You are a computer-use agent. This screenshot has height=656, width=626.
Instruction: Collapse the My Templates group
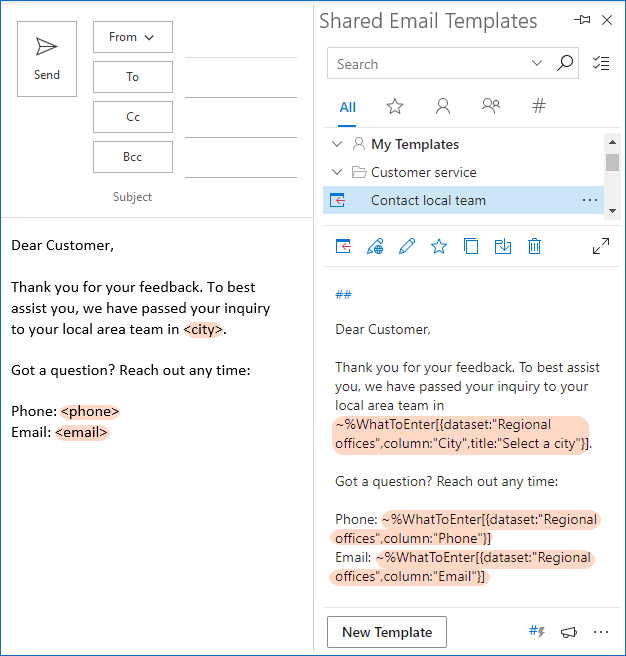pyautogui.click(x=337, y=144)
